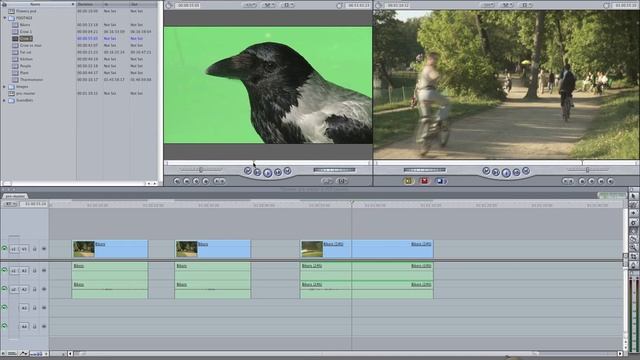Select the Track Select Forward tool
640x360 pixels.
tap(633, 213)
